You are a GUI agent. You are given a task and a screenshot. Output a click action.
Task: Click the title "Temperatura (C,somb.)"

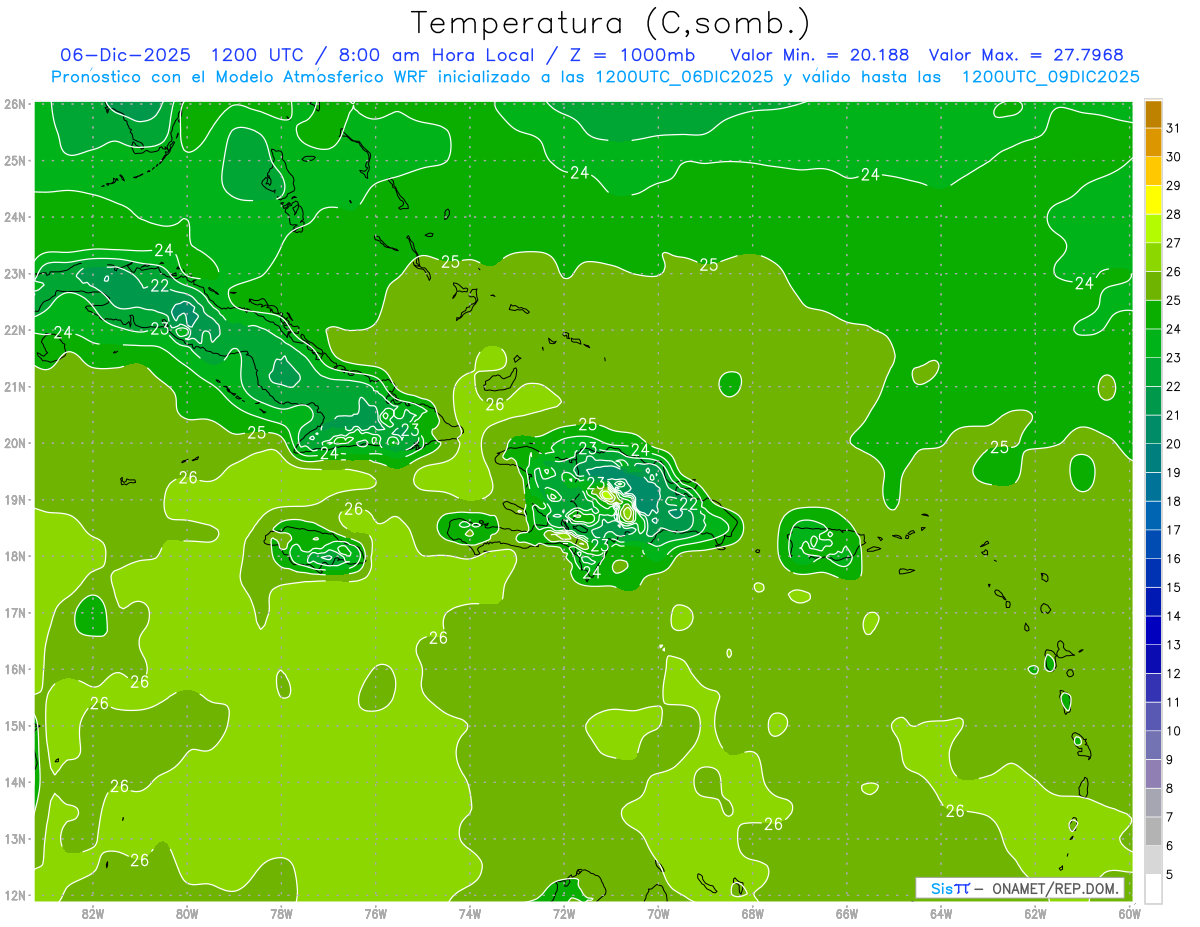pyautogui.click(x=611, y=23)
